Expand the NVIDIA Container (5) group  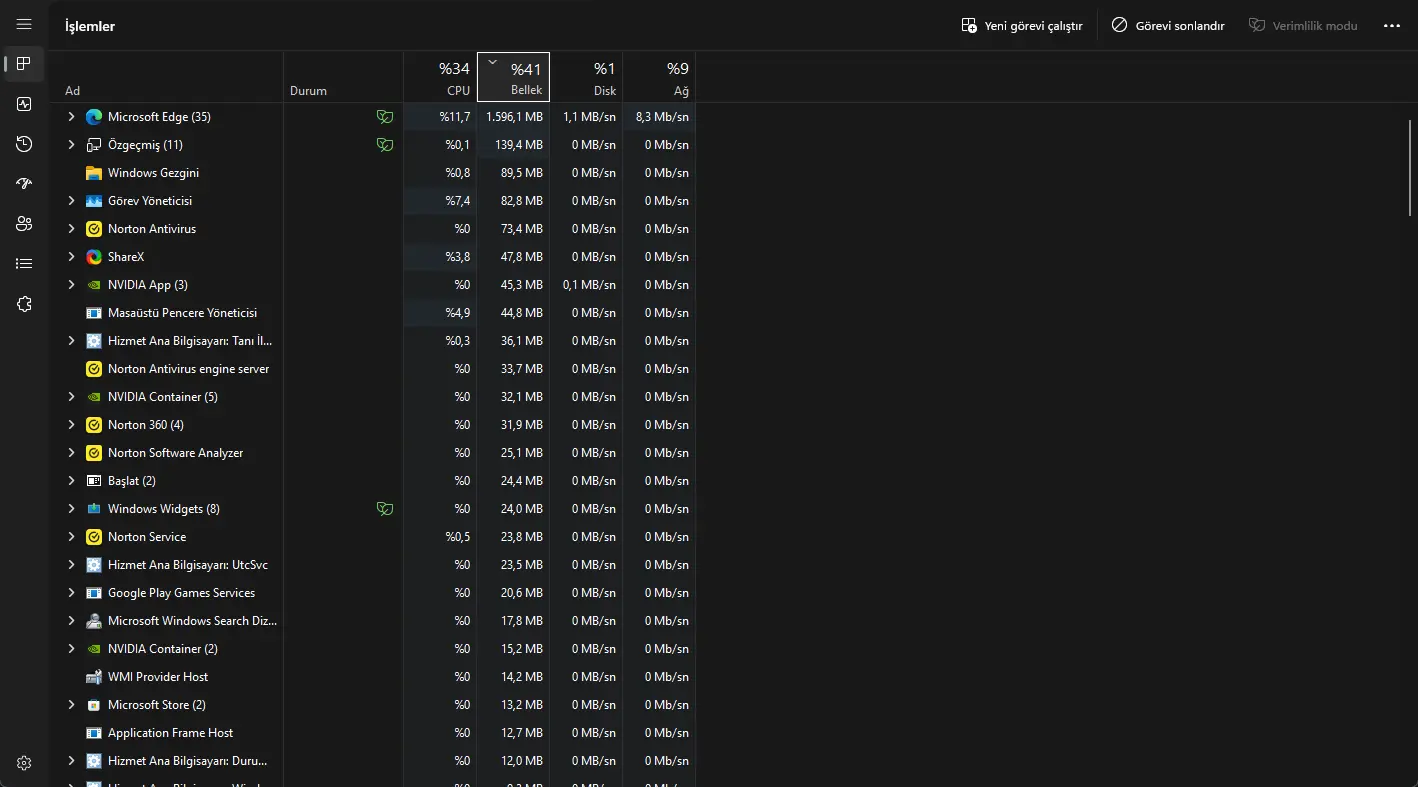coord(71,397)
